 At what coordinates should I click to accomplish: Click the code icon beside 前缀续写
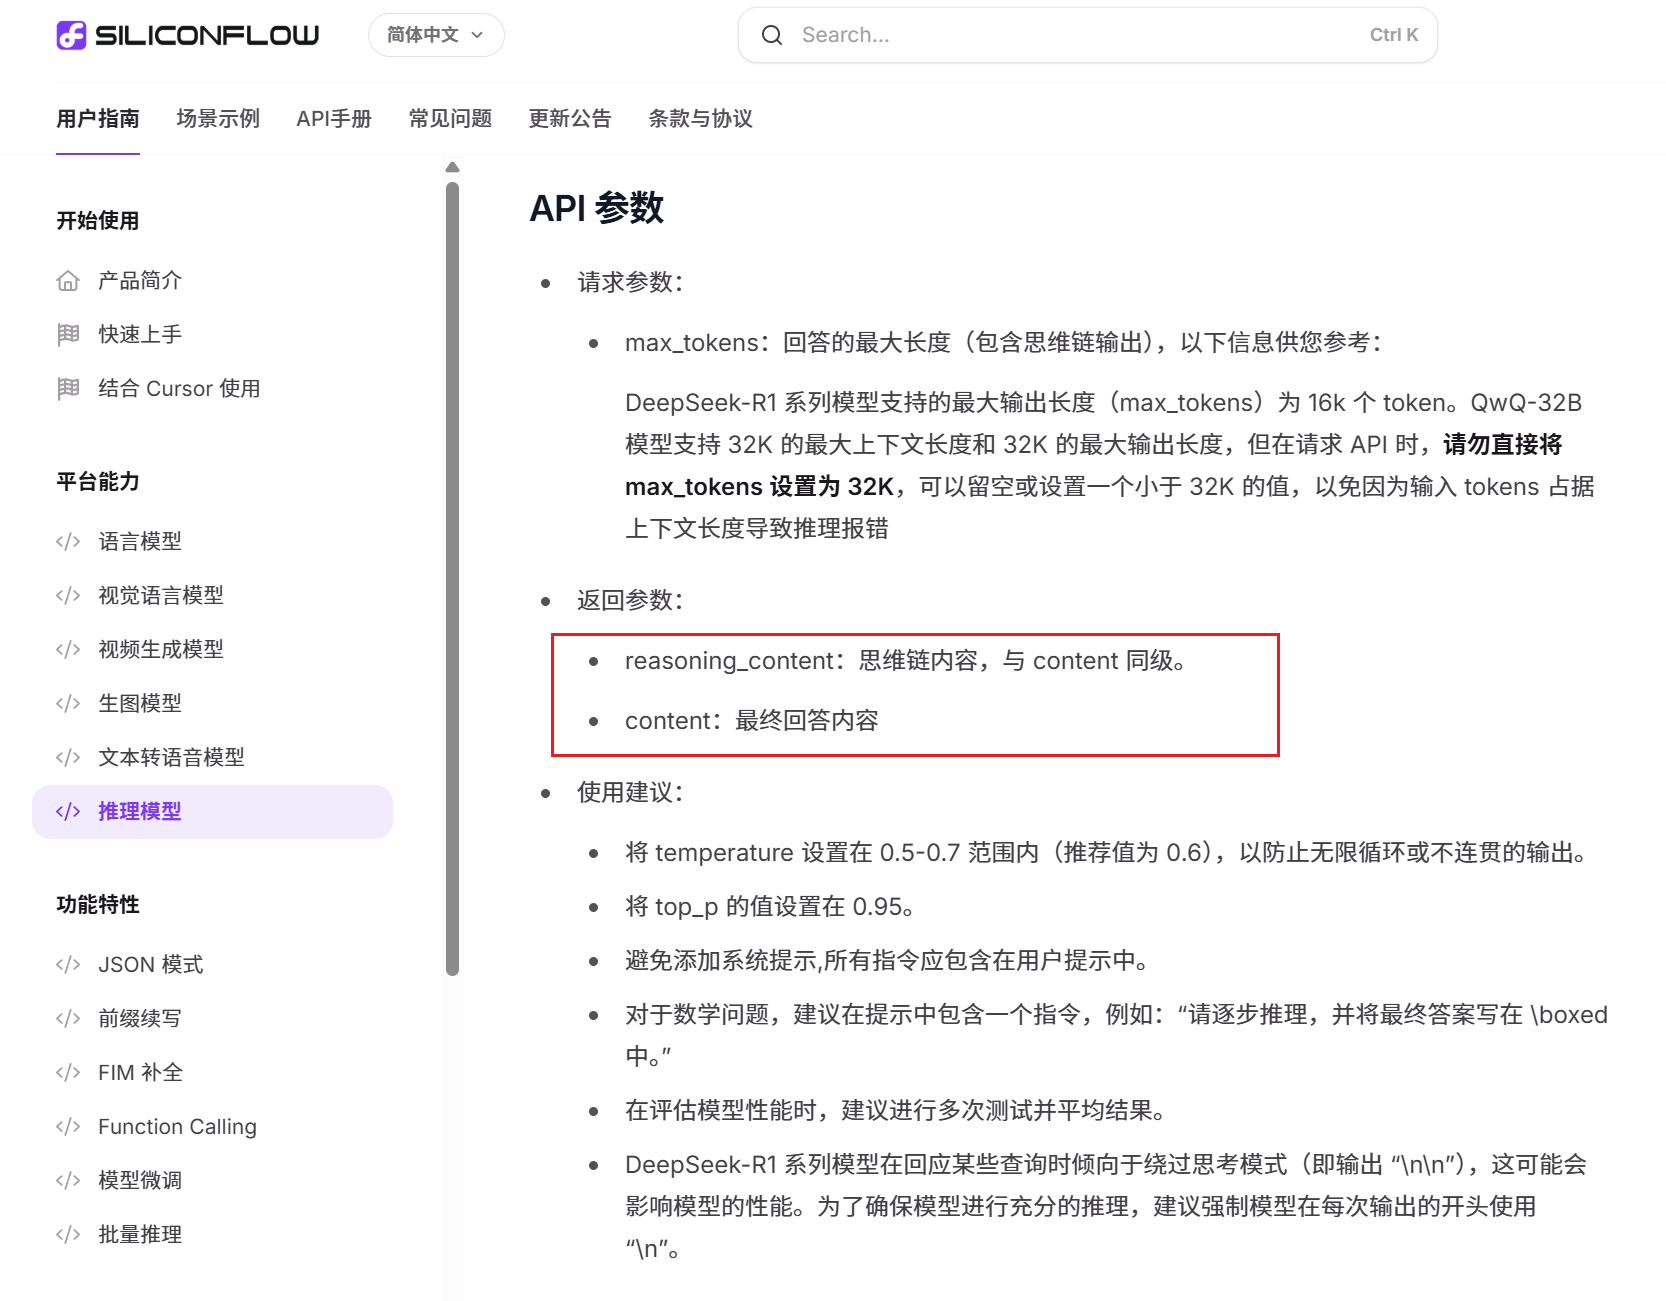[68, 1019]
